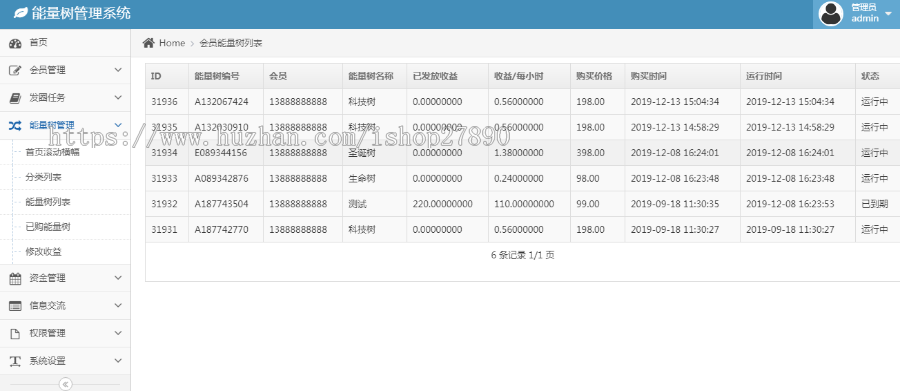Image resolution: width=900 pixels, height=391 pixels.
Task: Go to Home breadcrumb link
Action: (172, 43)
